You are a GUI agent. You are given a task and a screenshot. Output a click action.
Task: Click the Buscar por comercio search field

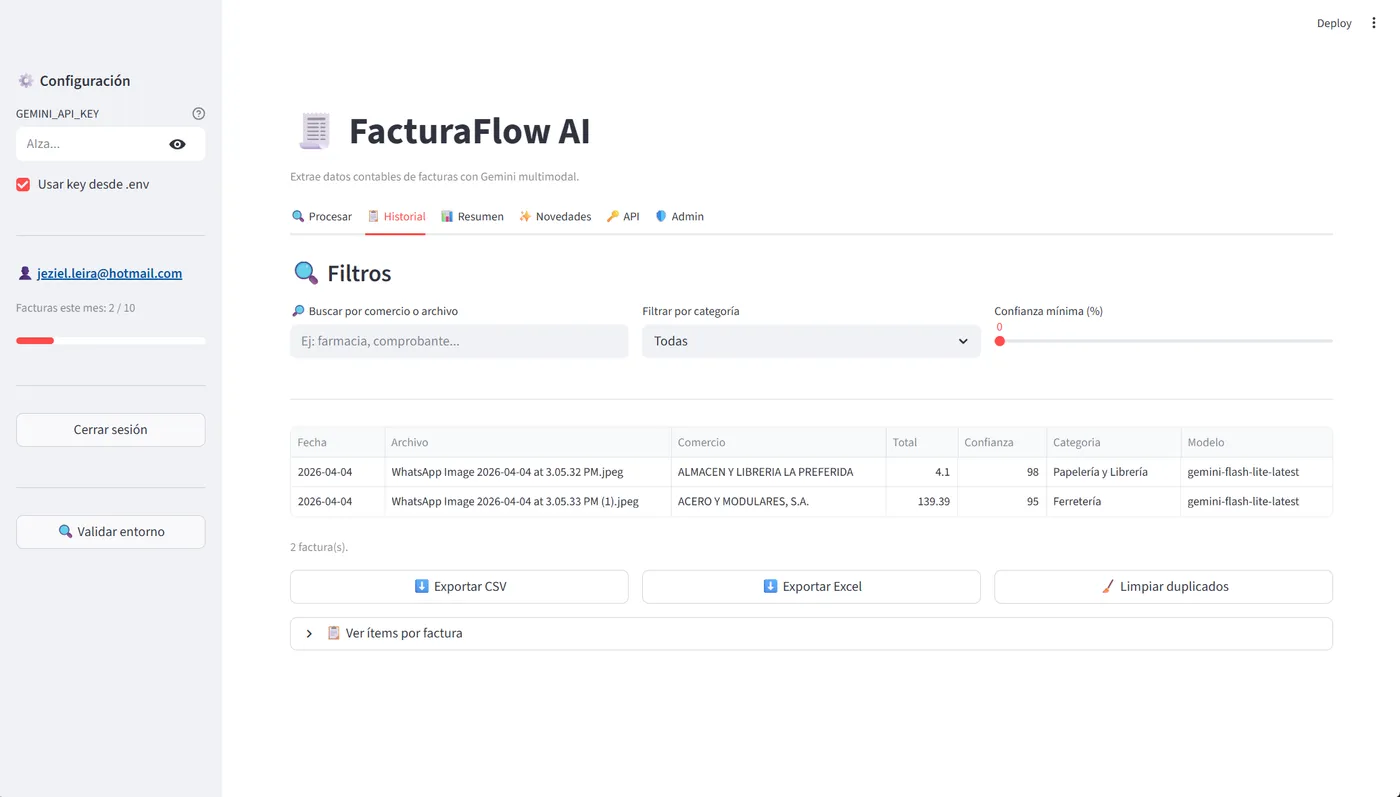coord(458,341)
